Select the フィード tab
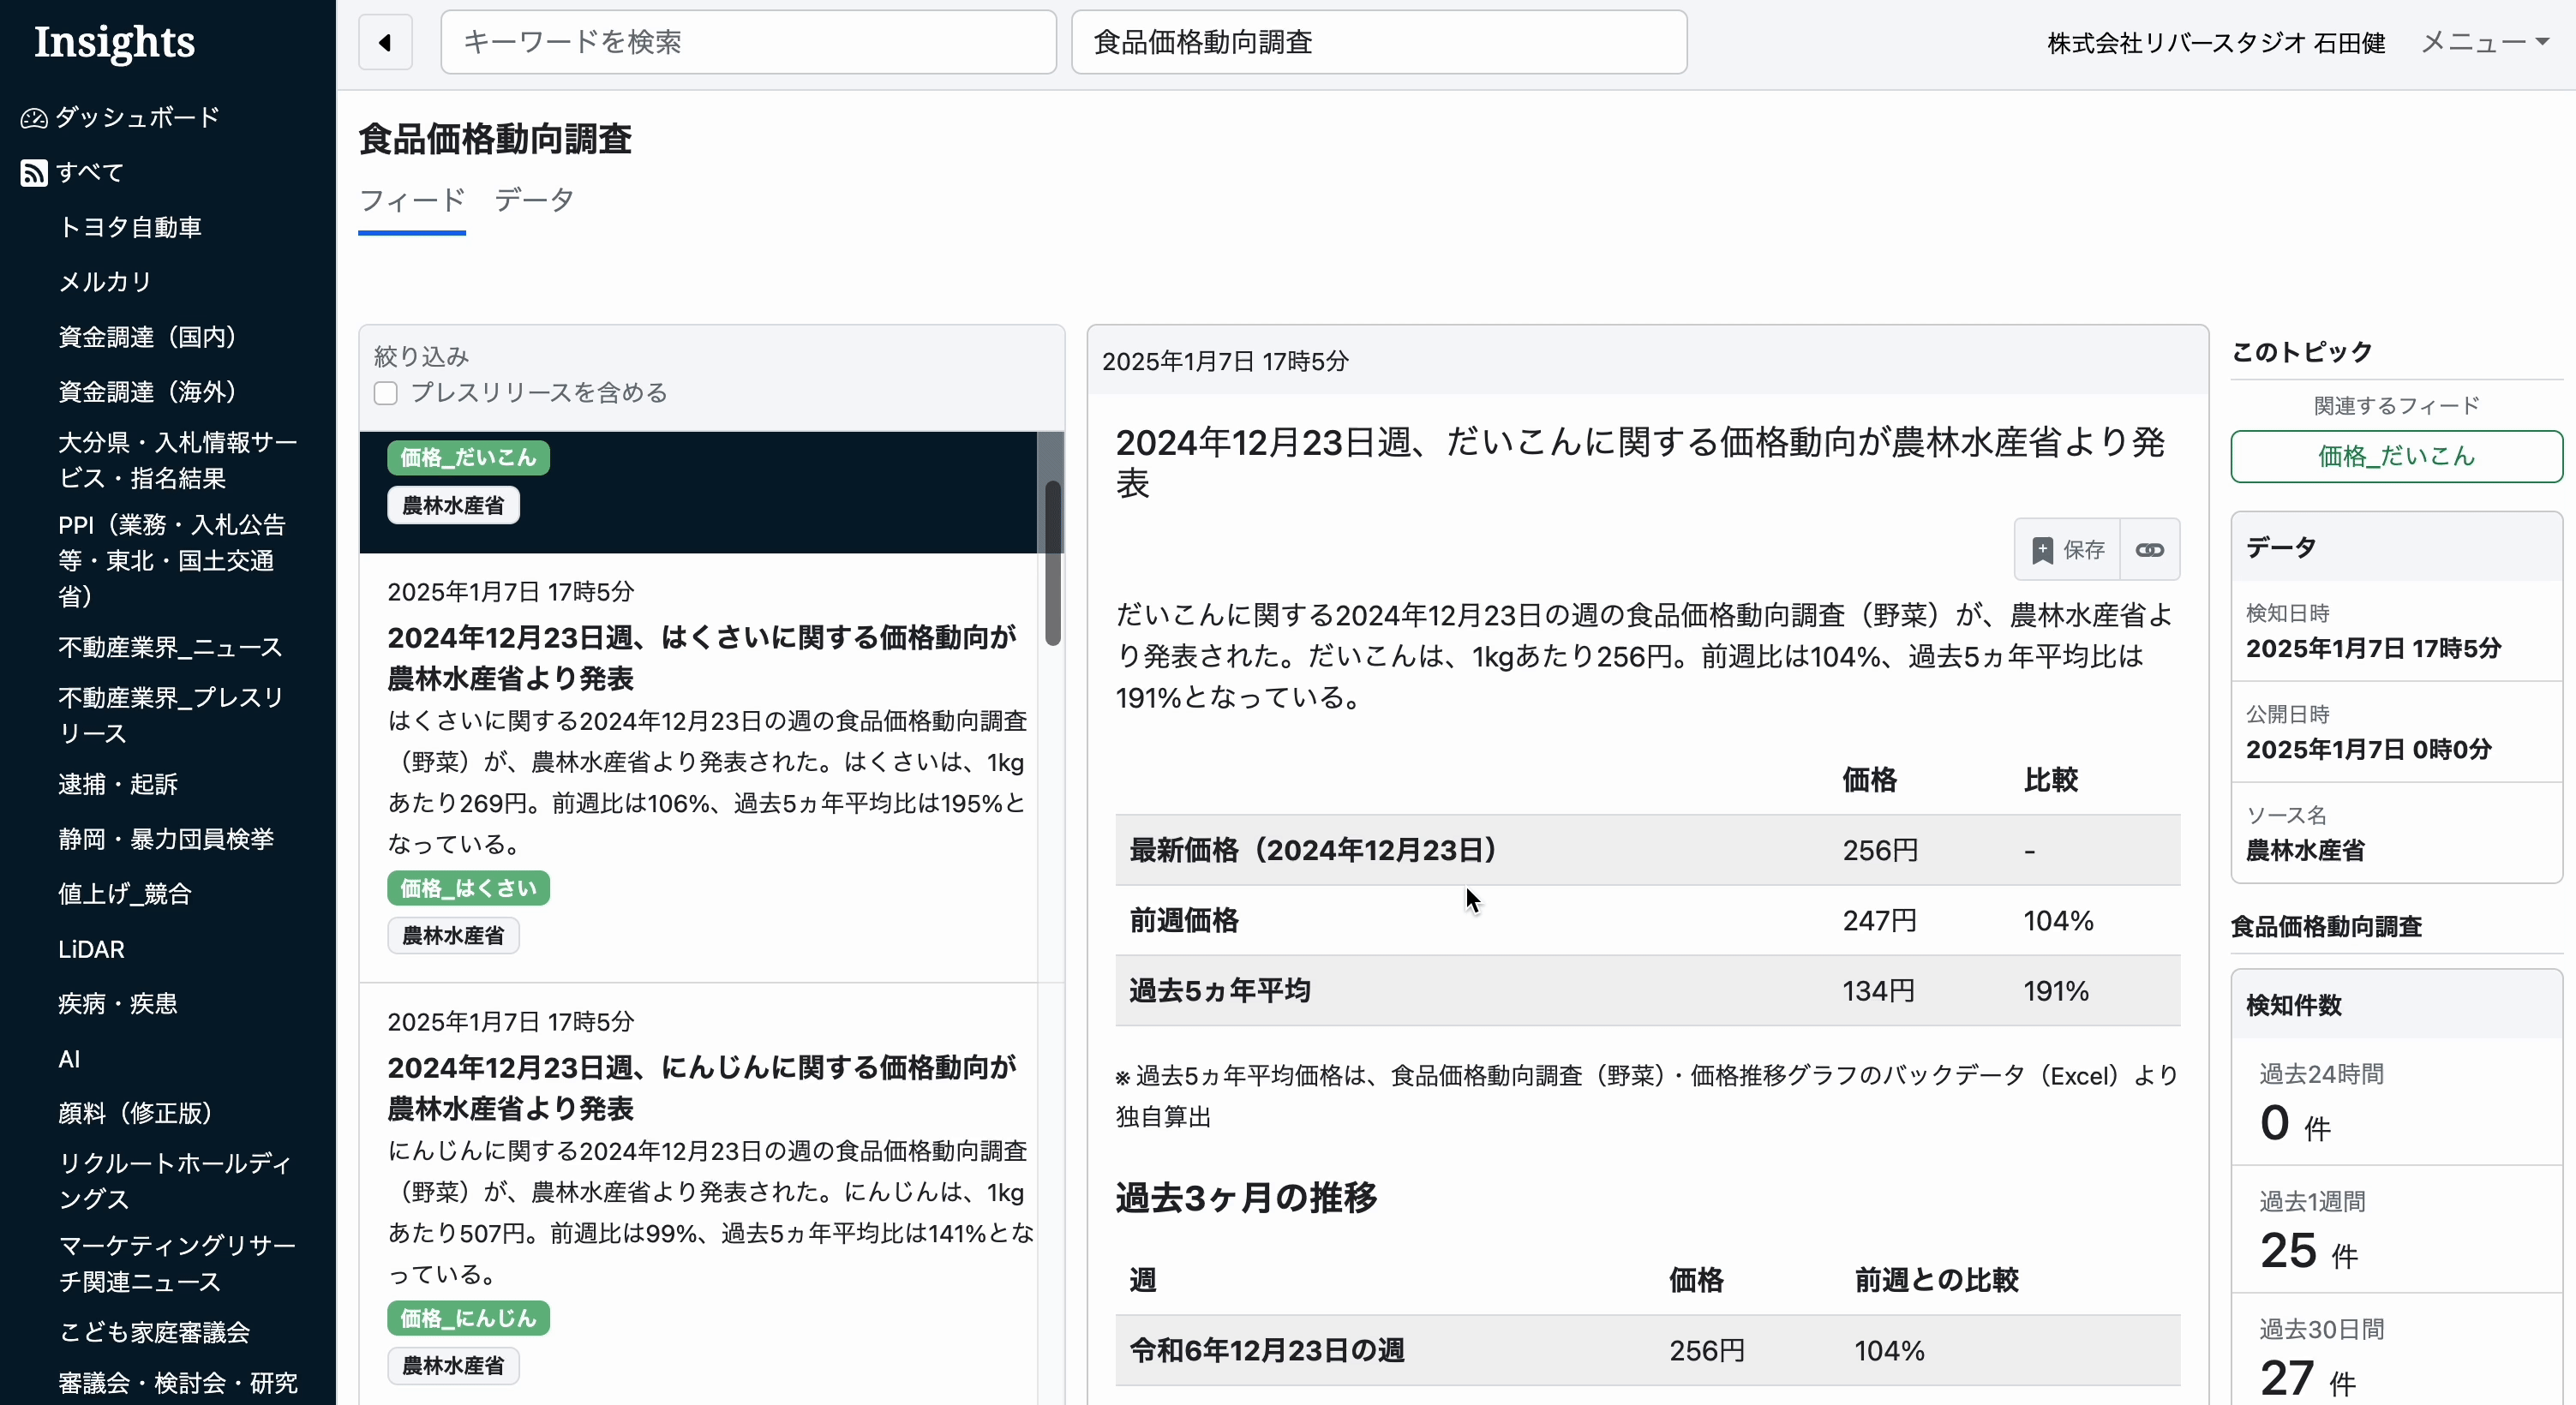 [x=412, y=200]
